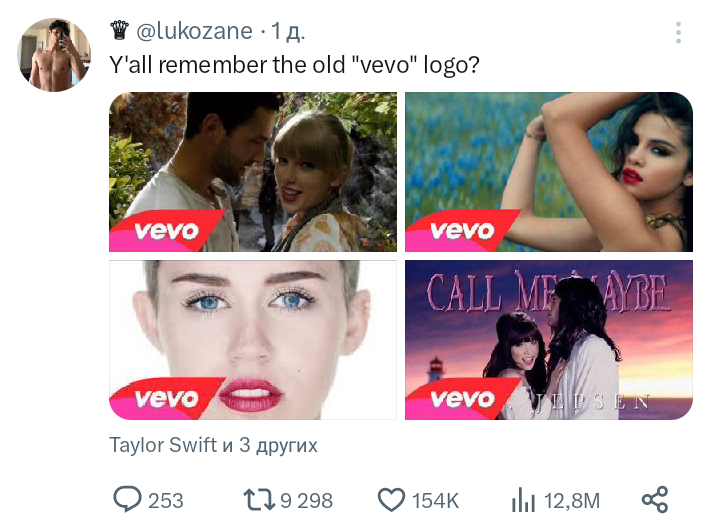
Task: Click the crown icon before the username
Action: tap(120, 31)
